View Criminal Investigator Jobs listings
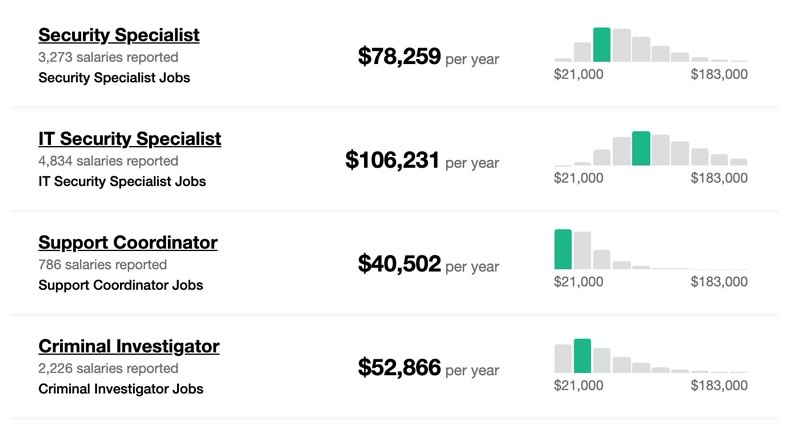Screen dimensions: 800x445 (x=120, y=389)
